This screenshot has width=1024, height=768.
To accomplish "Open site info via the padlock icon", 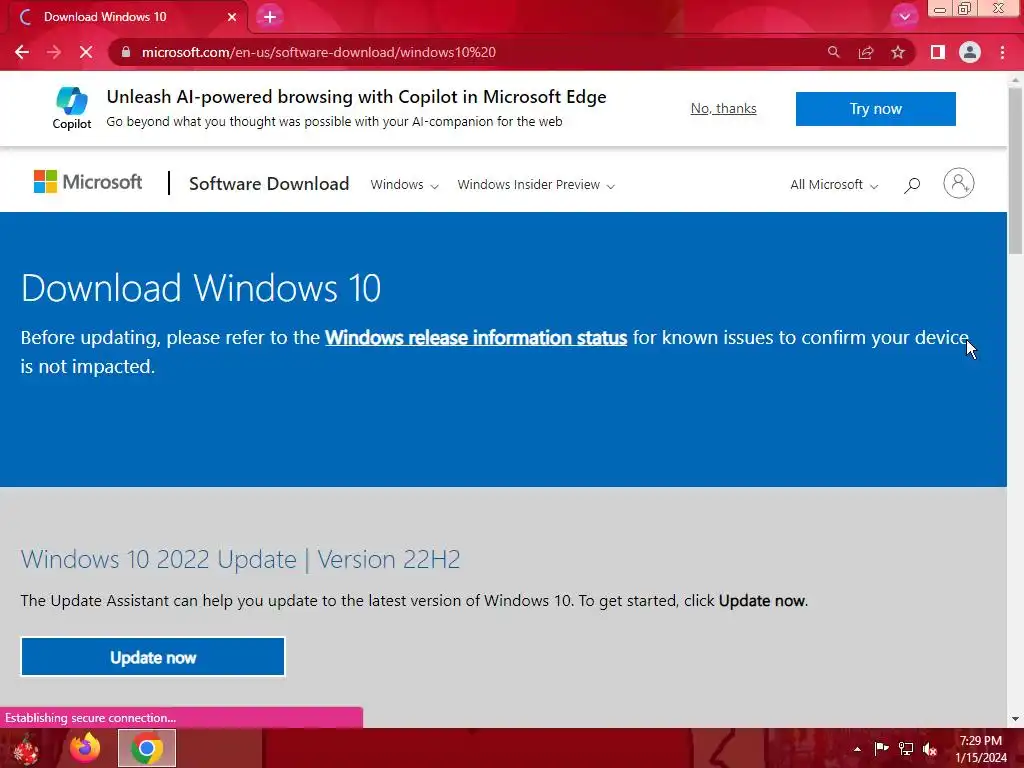I will tap(126, 52).
